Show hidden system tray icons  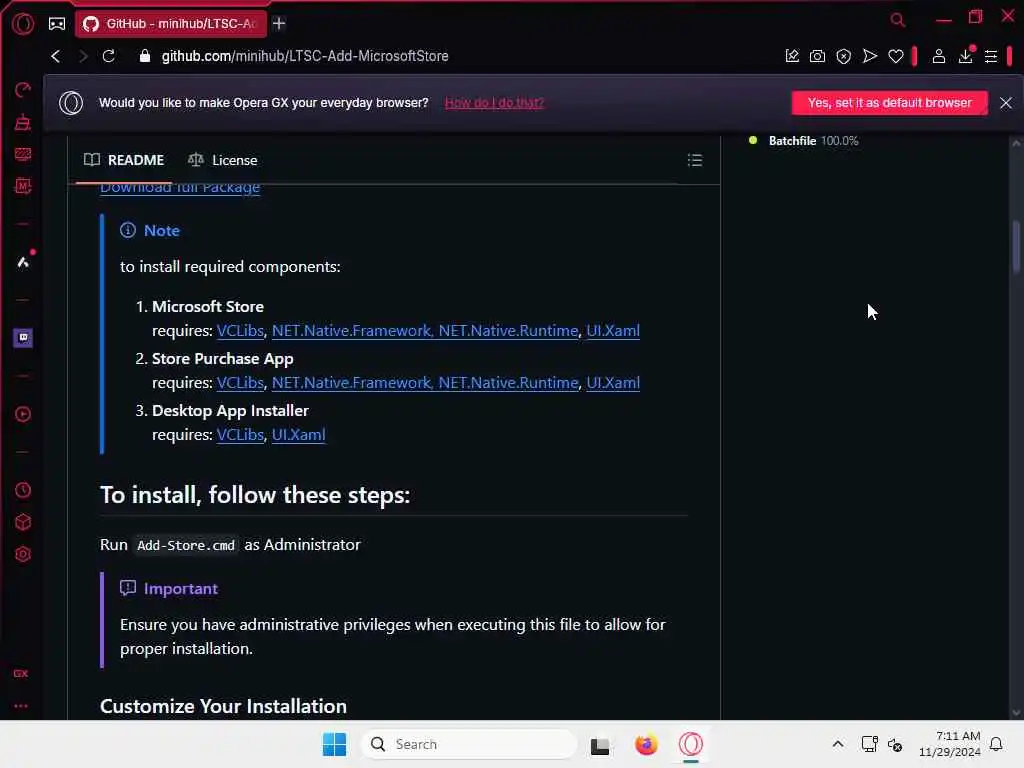pyautogui.click(x=838, y=744)
